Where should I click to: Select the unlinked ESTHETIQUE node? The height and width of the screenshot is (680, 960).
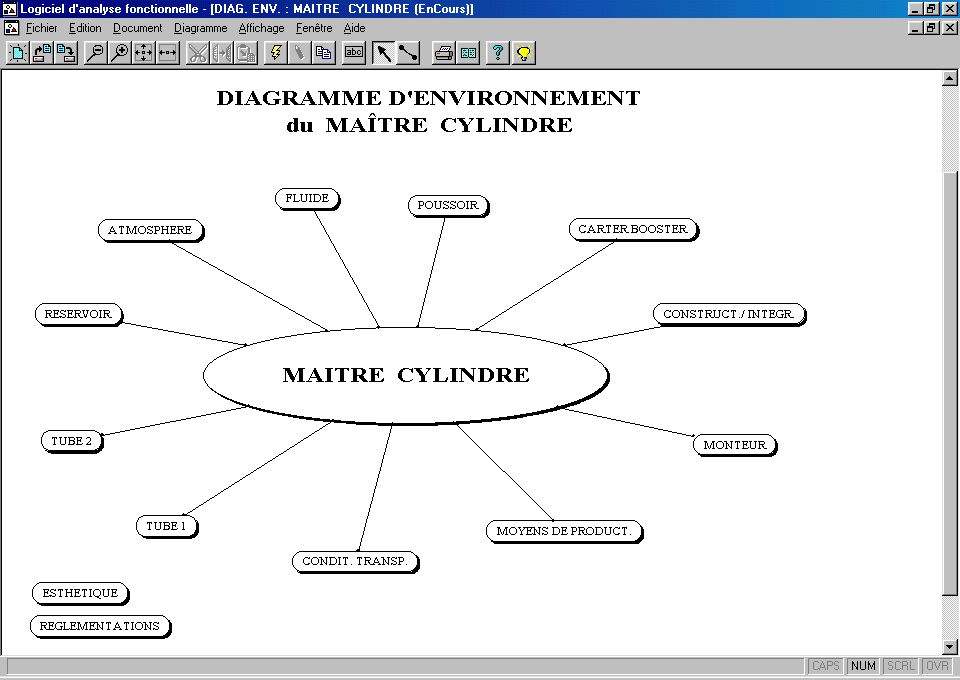(80, 593)
